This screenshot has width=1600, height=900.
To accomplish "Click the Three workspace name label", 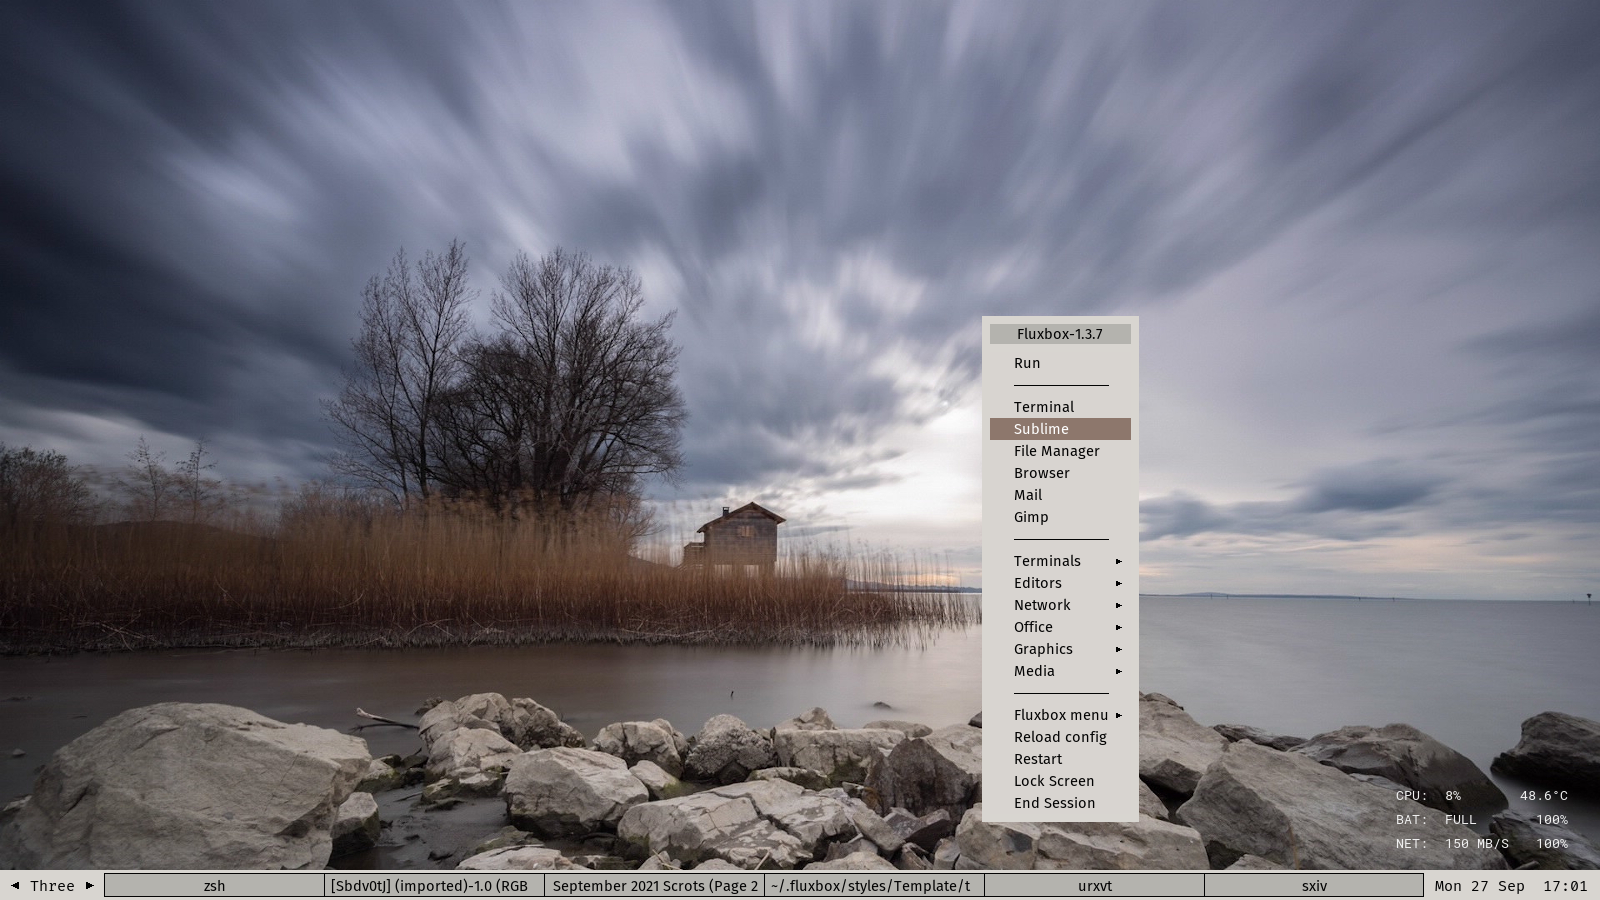I will pyautogui.click(x=52, y=886).
